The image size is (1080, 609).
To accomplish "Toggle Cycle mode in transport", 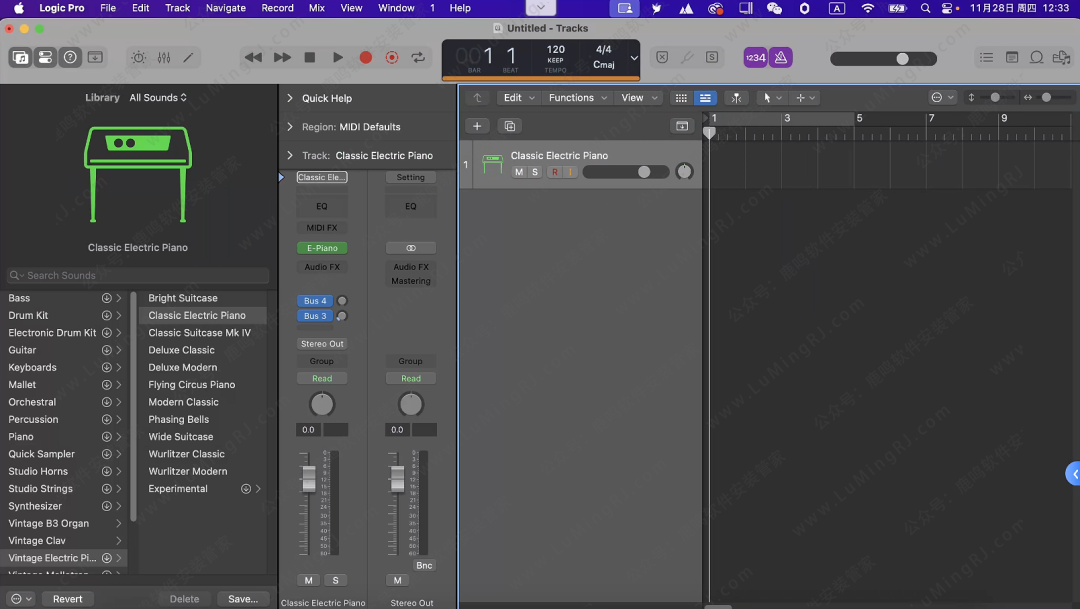I will pos(418,58).
